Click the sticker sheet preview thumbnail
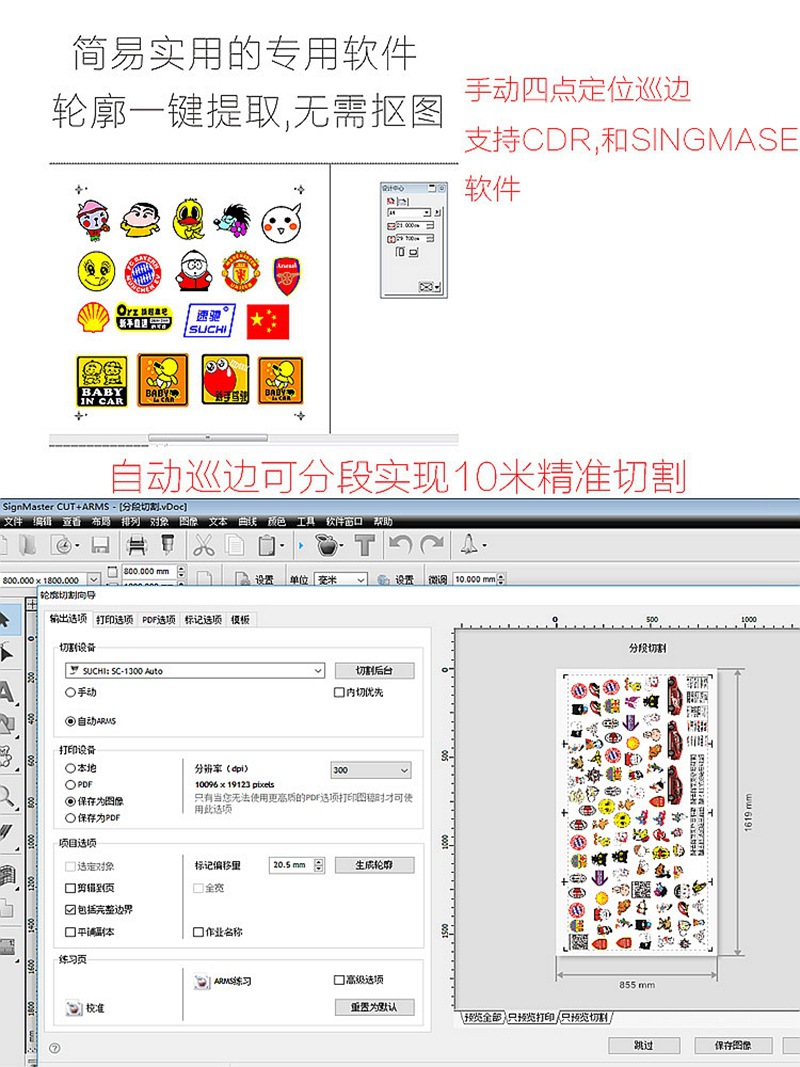 [636, 812]
